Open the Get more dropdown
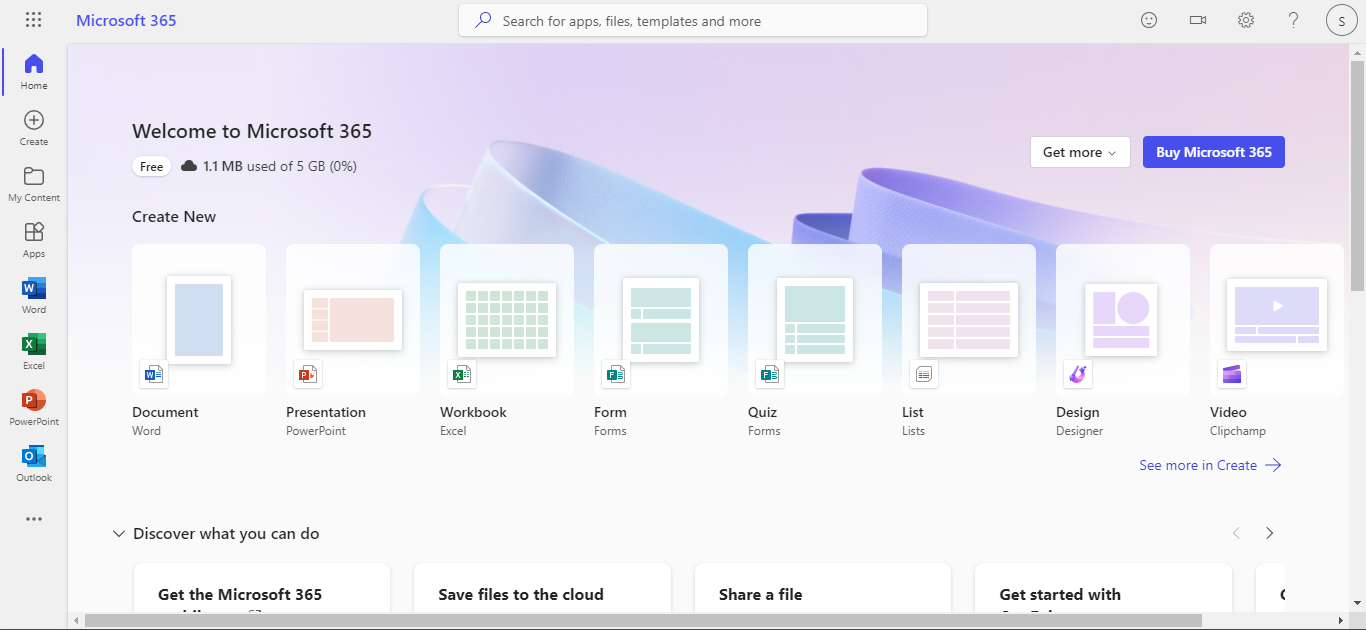Viewport: 1366px width, 630px height. click(x=1080, y=151)
